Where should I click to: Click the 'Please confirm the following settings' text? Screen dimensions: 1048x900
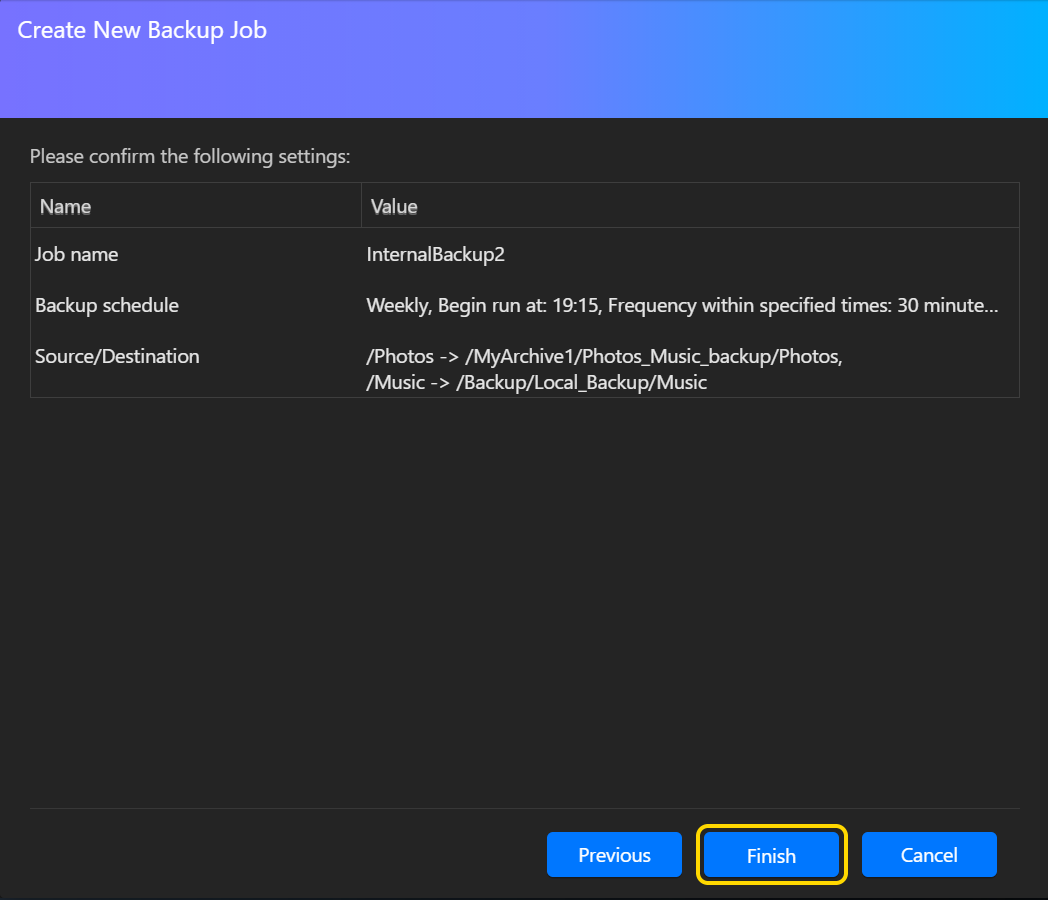[x=190, y=156]
